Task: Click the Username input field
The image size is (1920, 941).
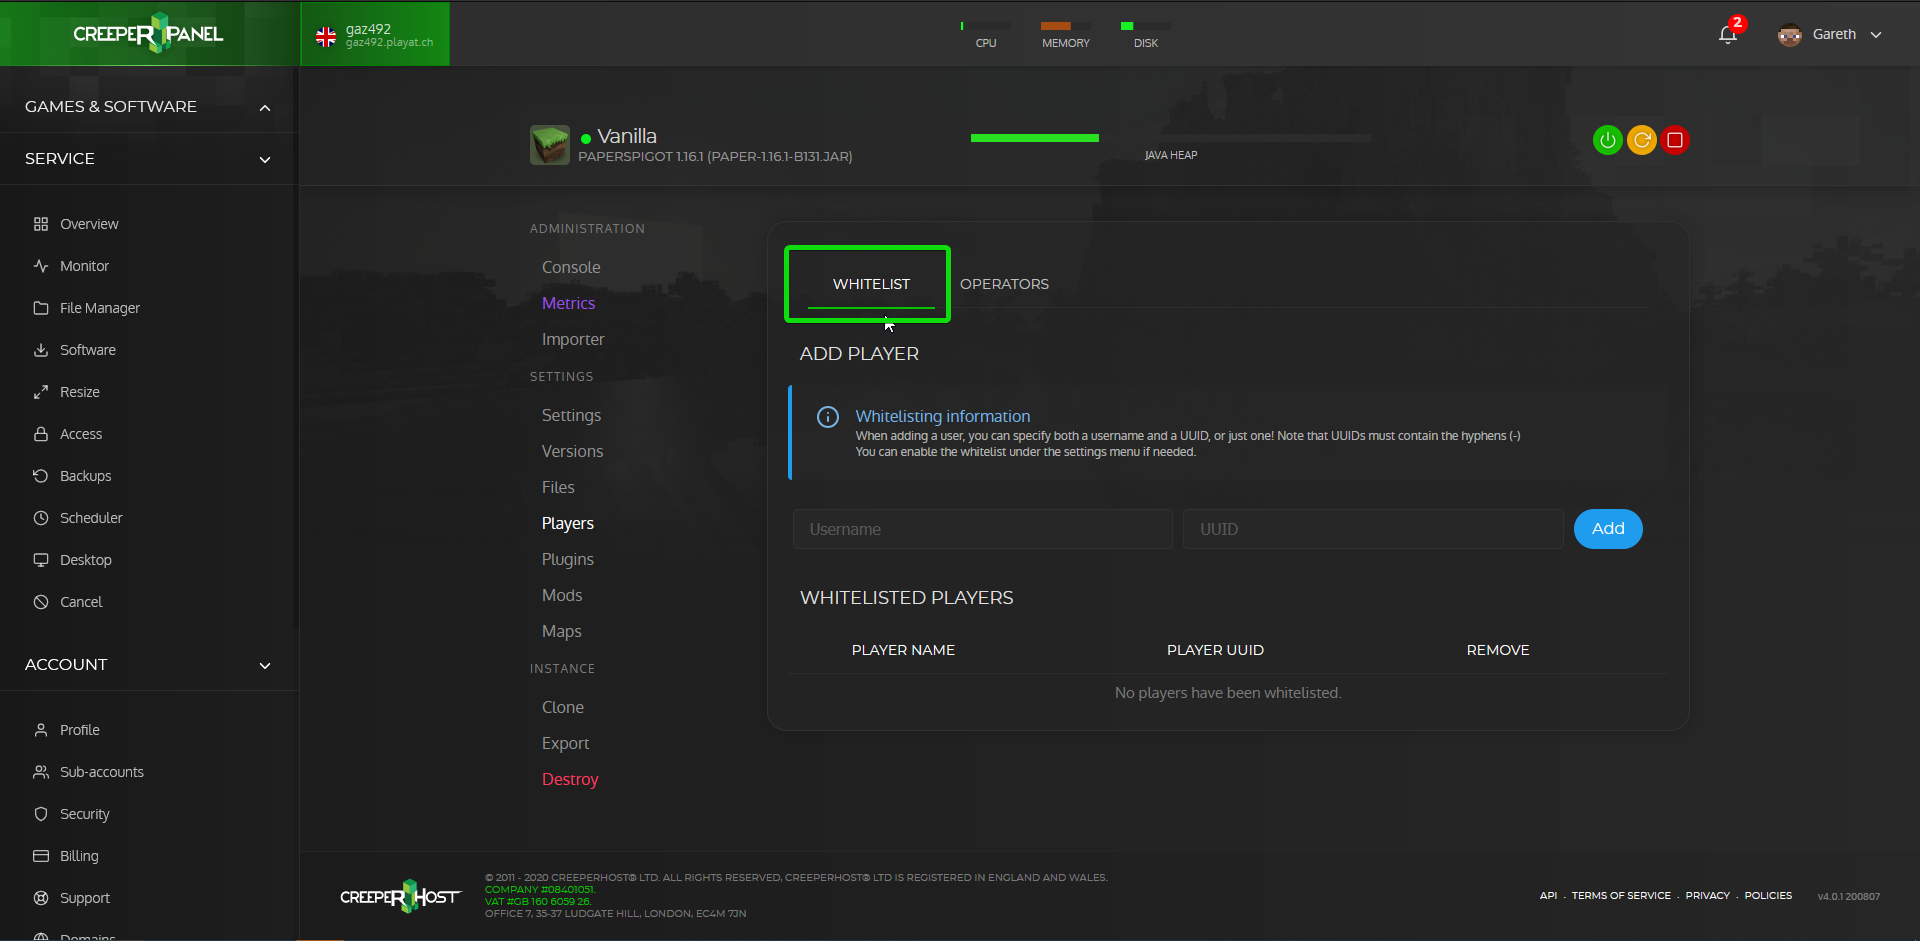Action: pos(982,529)
